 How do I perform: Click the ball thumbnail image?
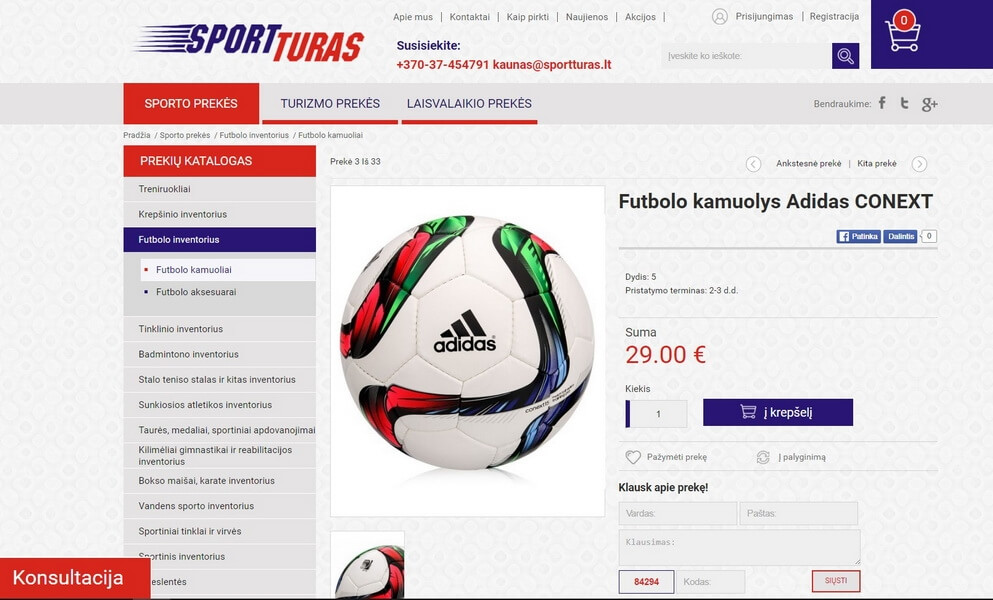click(367, 565)
